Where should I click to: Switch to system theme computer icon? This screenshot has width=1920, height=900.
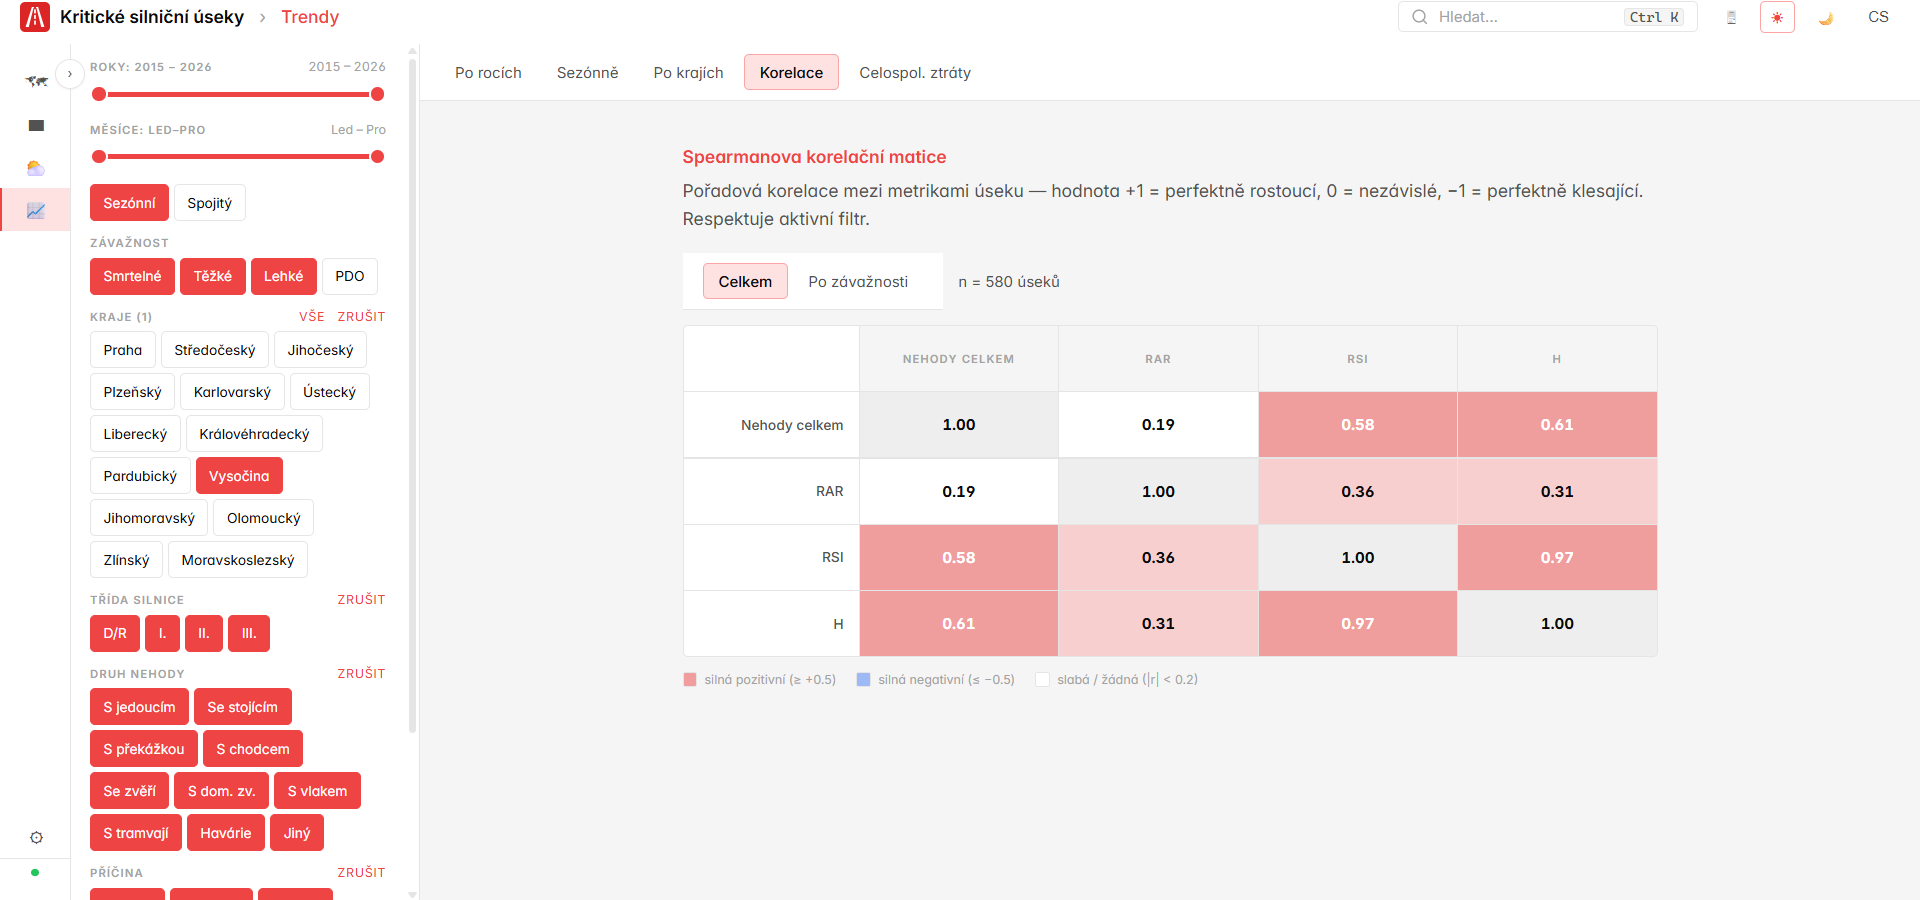click(x=1731, y=17)
